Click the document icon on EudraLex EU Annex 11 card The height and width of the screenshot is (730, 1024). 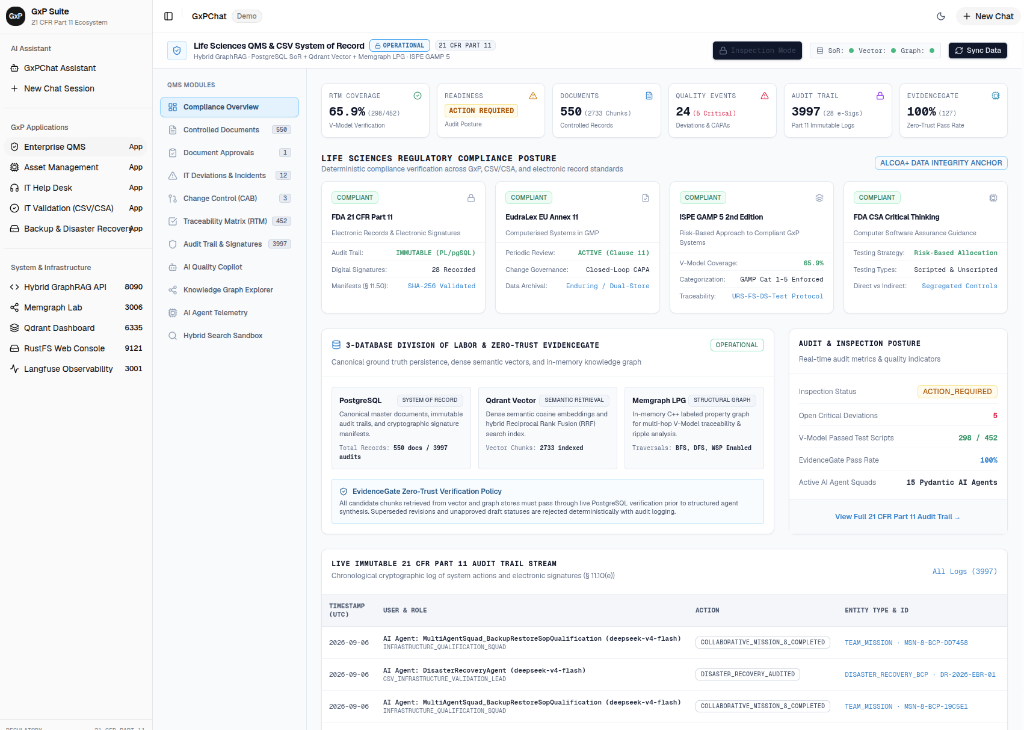point(645,198)
